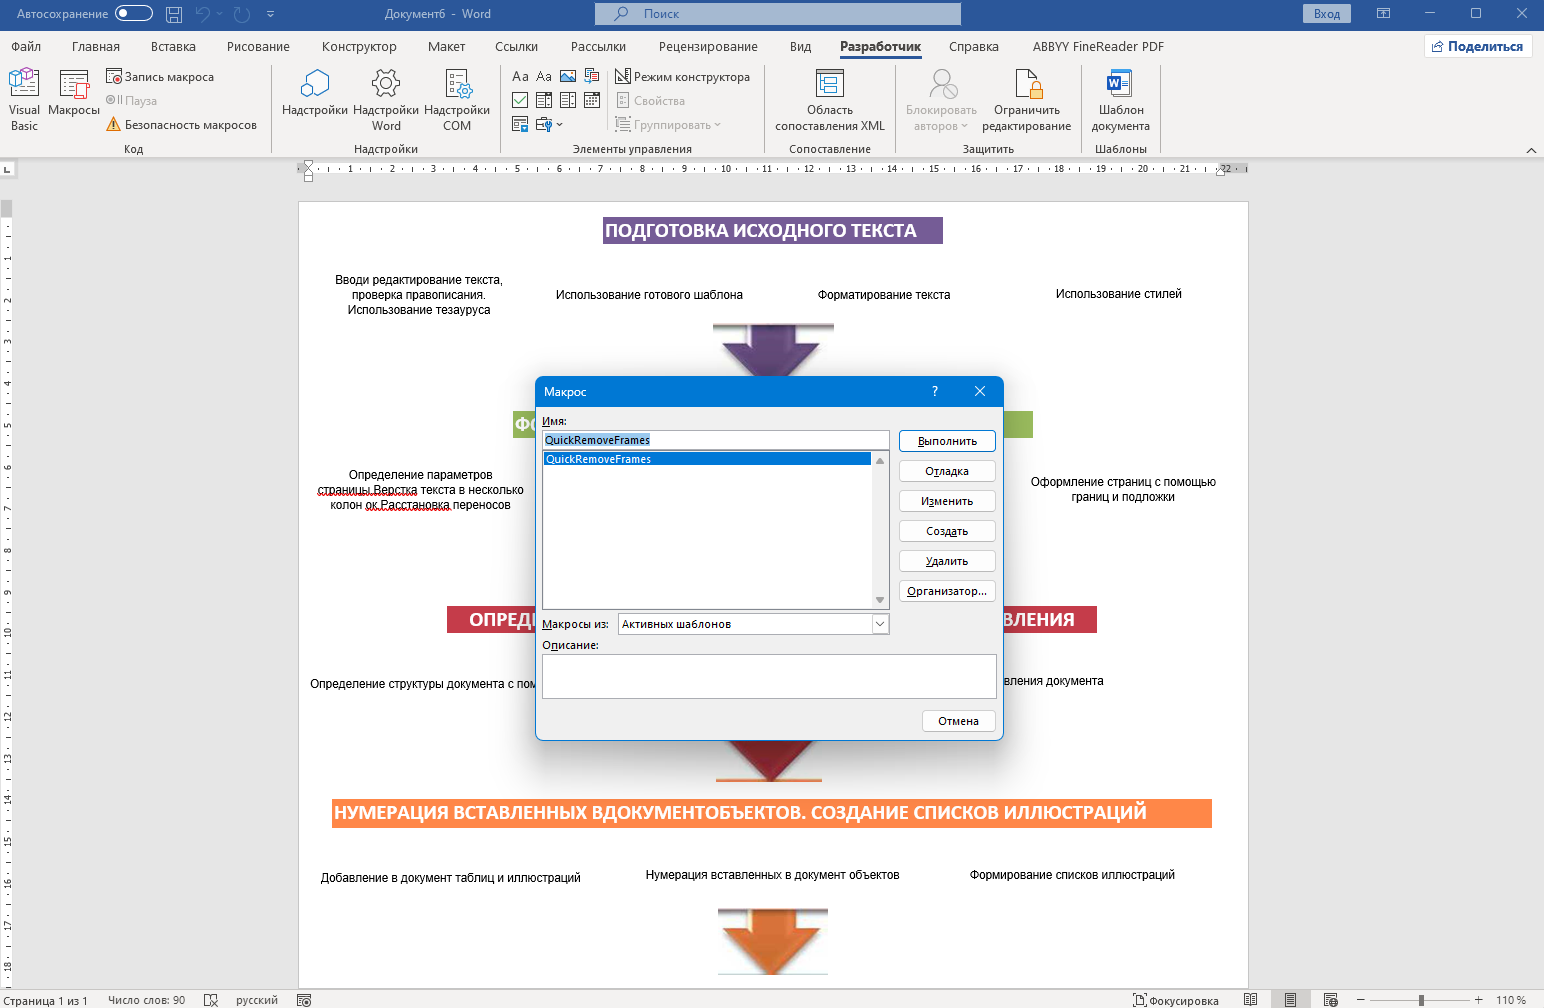Click the Макросы ribbon icon
Image resolution: width=1544 pixels, height=1008 pixels.
tap(74, 93)
